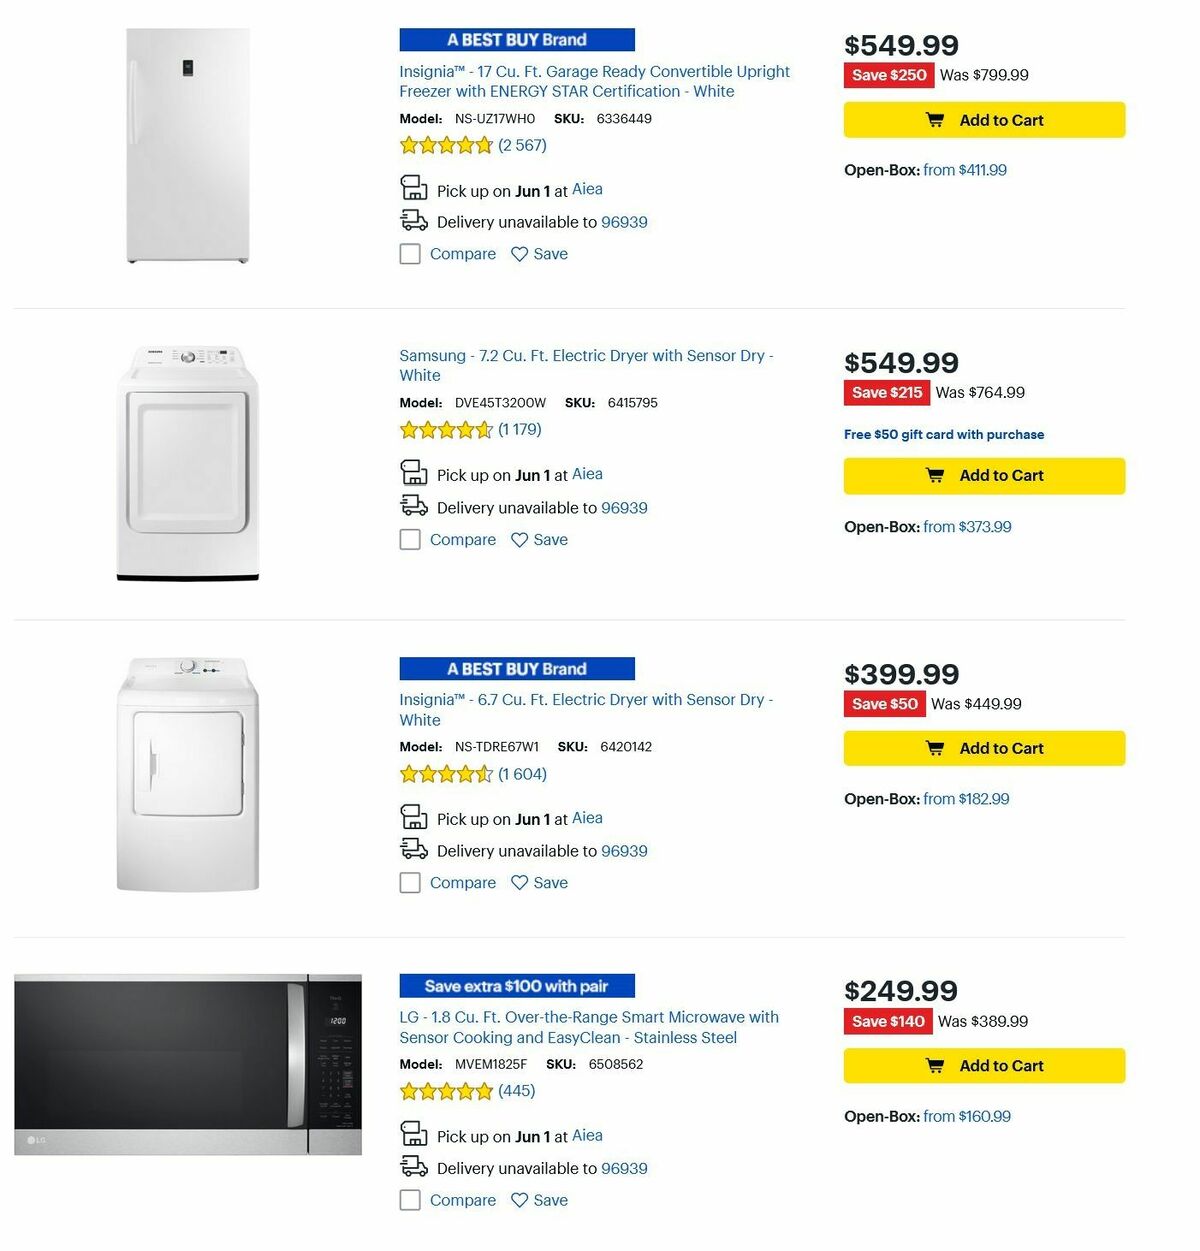Save the LG microwave using the heart icon
This screenshot has width=1200, height=1251.
[x=519, y=1199]
